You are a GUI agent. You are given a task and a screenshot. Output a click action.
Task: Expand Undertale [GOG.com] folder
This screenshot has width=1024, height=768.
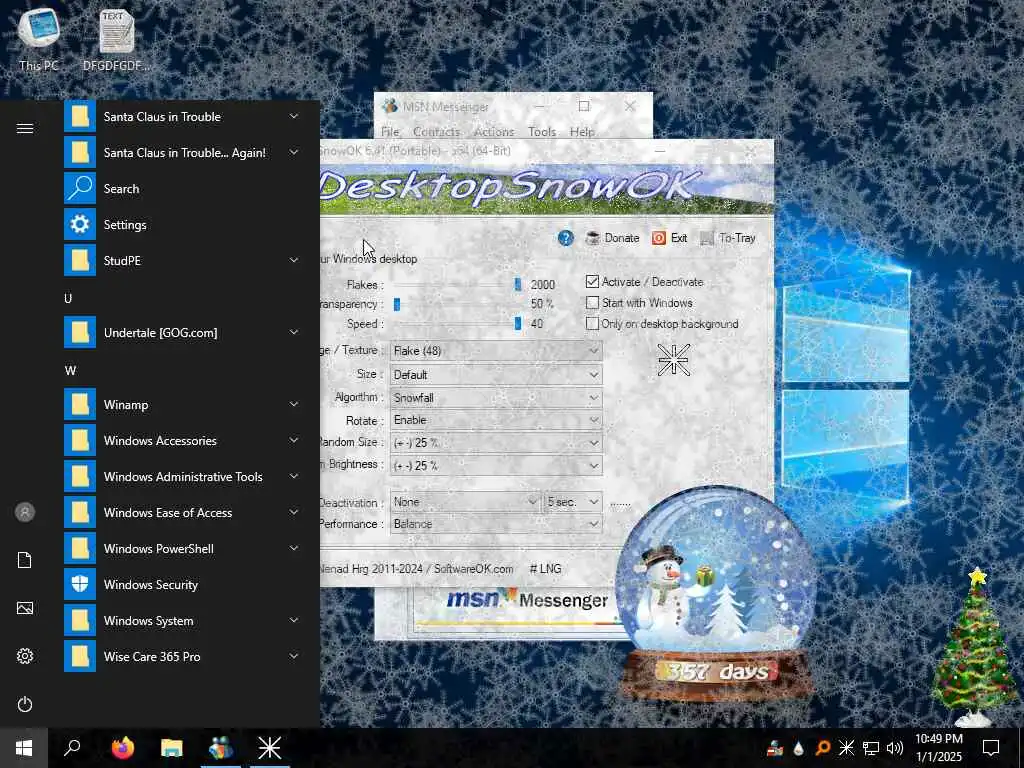294,332
